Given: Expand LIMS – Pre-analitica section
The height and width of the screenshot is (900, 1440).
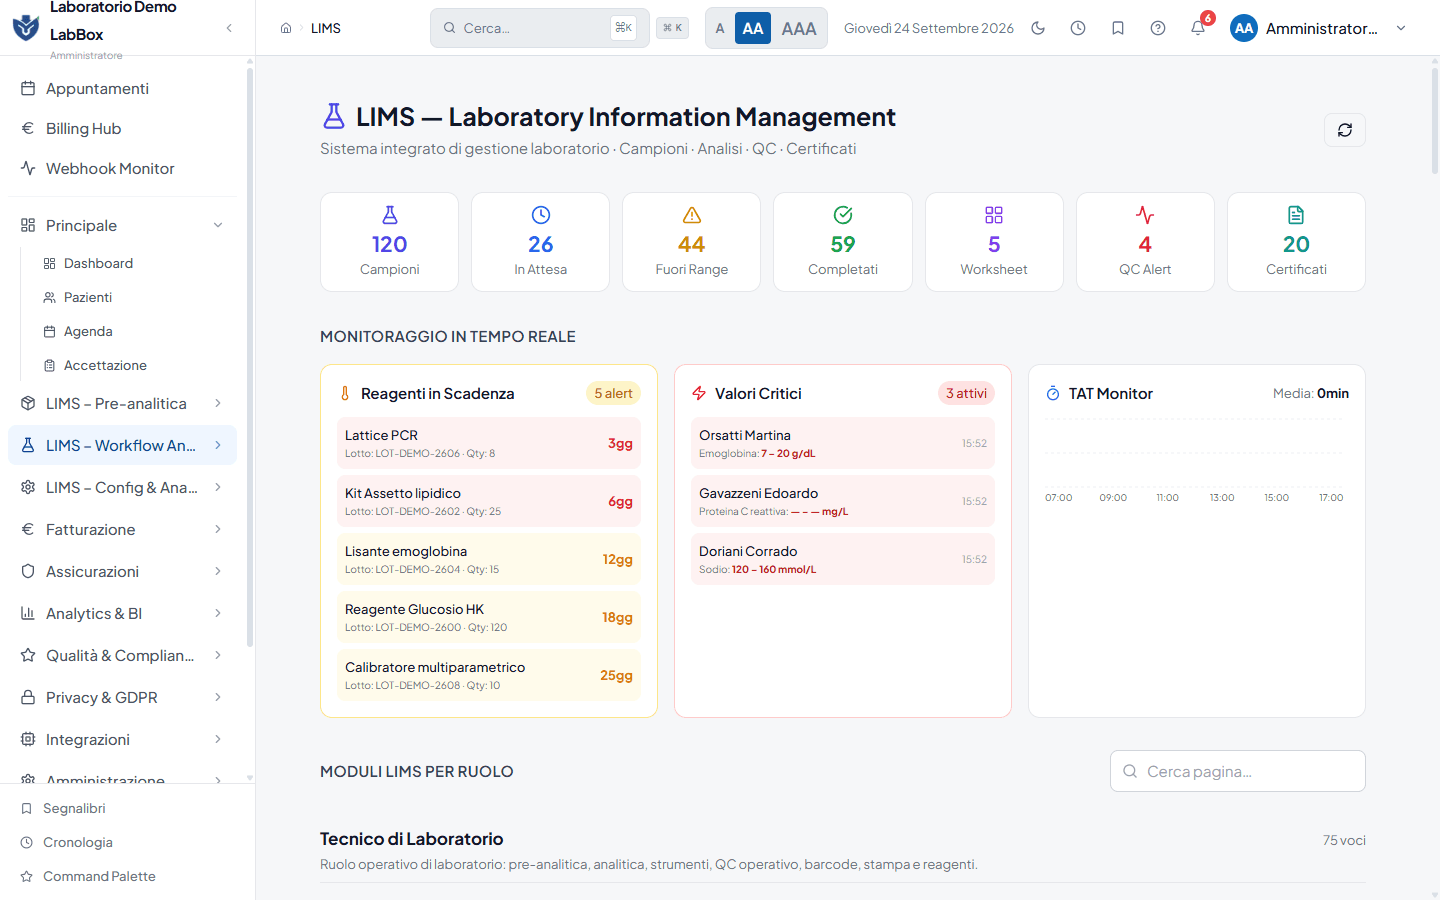Looking at the screenshot, I should (x=122, y=403).
